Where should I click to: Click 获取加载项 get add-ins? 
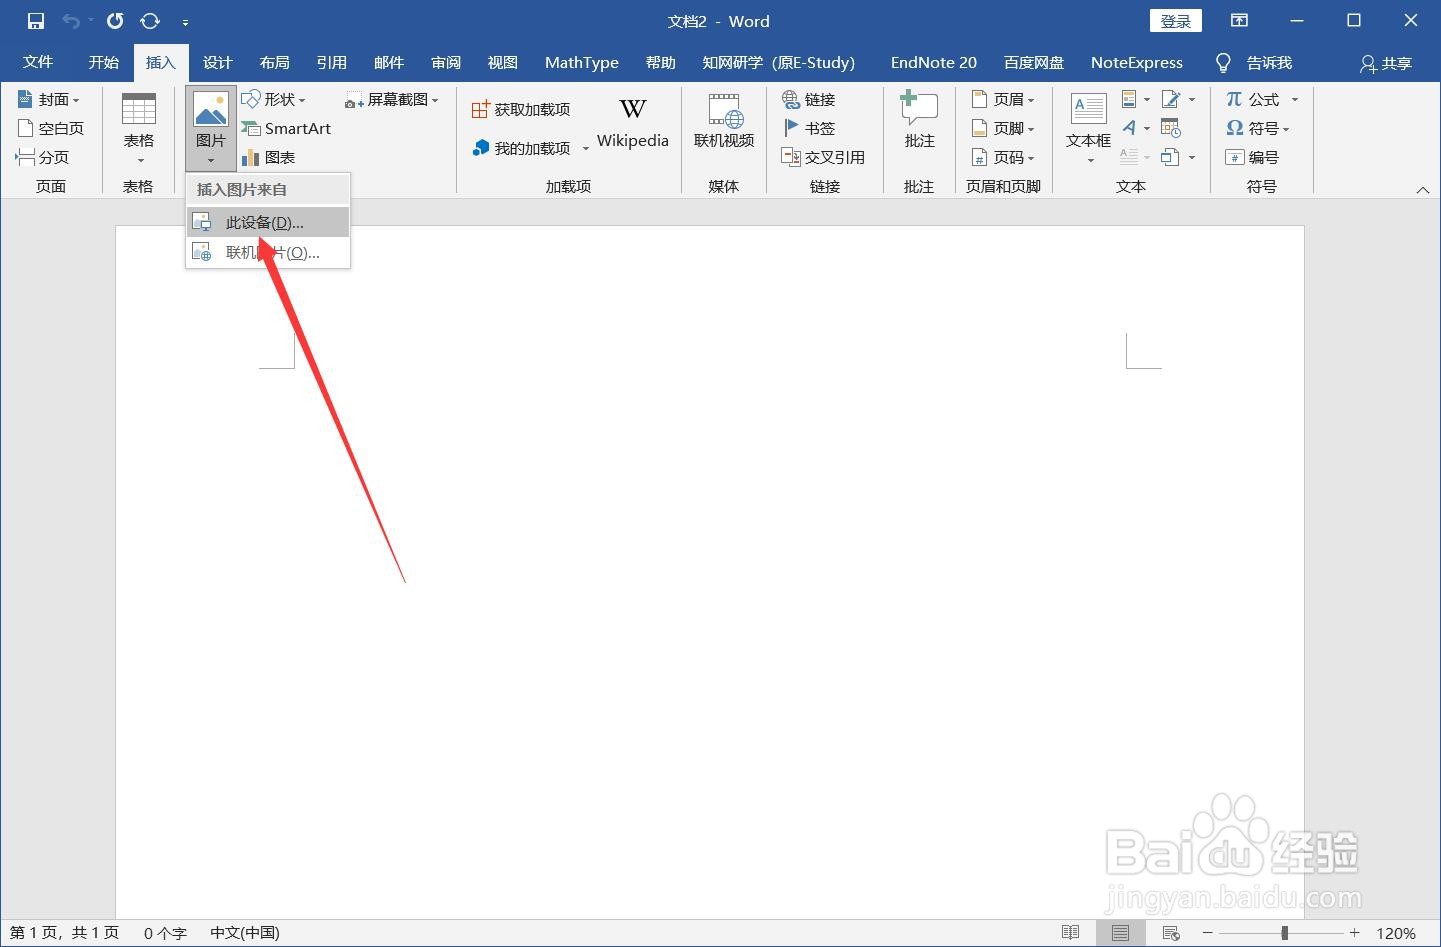pos(521,109)
